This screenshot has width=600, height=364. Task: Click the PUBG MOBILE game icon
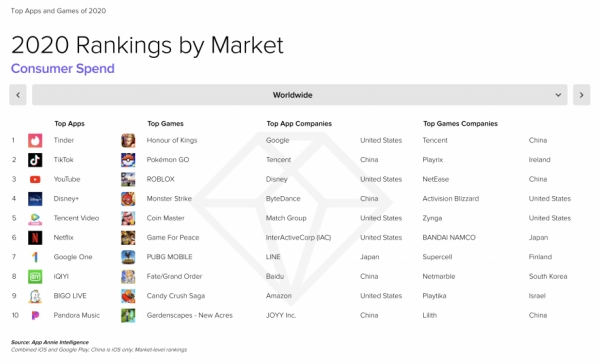click(x=128, y=257)
